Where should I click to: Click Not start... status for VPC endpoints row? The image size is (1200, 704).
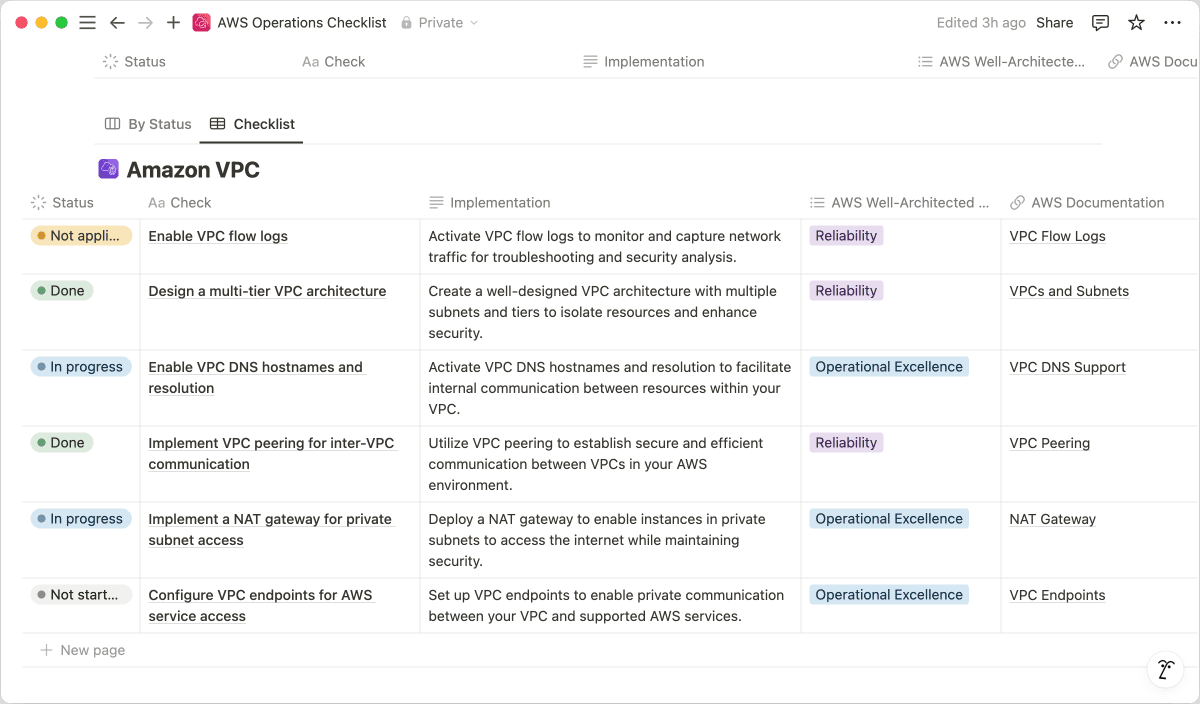pyautogui.click(x=81, y=595)
